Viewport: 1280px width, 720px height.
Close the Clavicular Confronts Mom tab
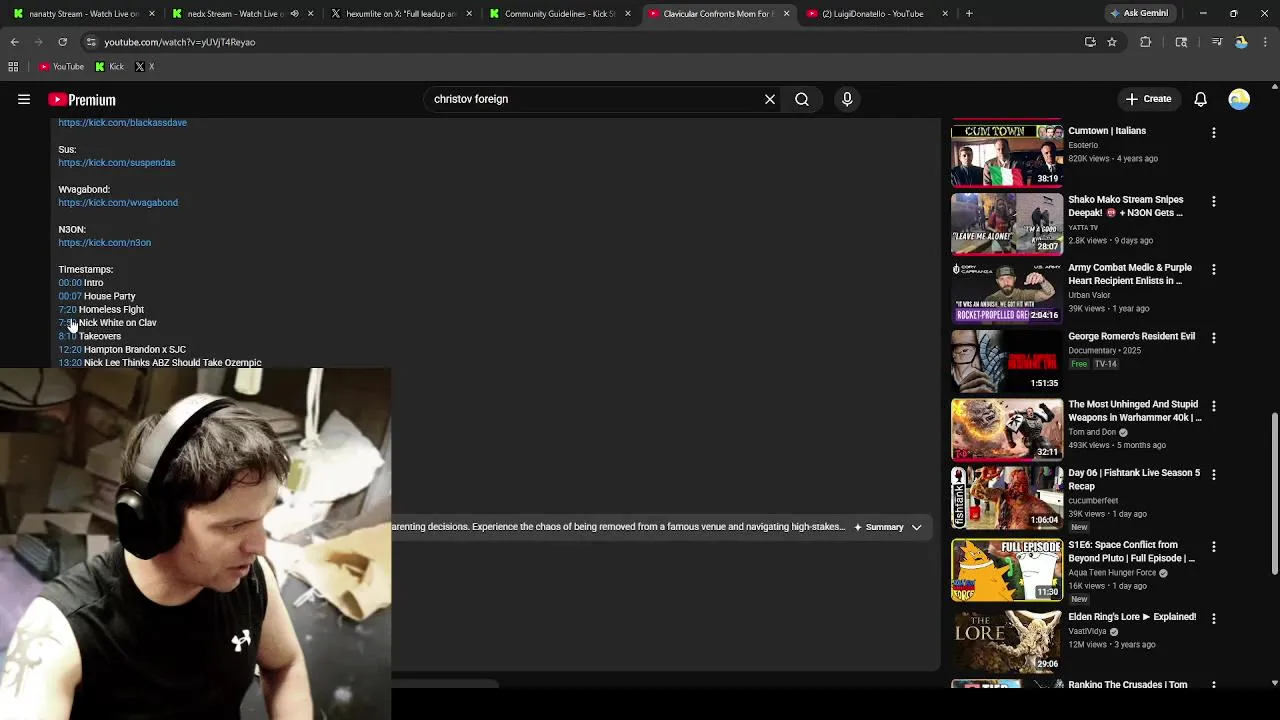[x=786, y=13]
